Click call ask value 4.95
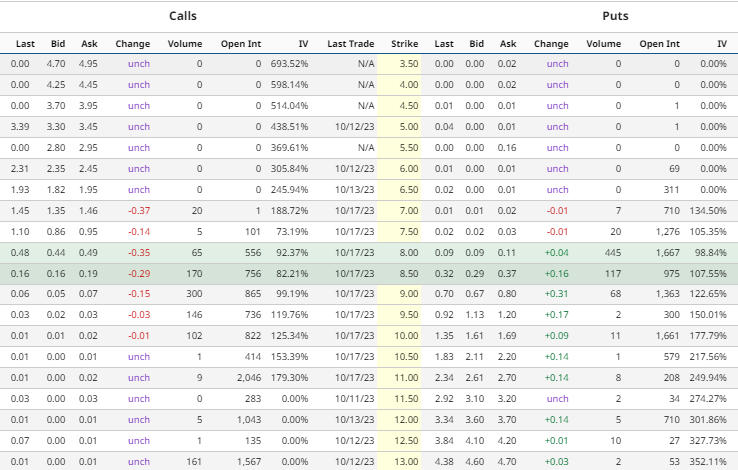This screenshot has width=738, height=470. click(88, 64)
